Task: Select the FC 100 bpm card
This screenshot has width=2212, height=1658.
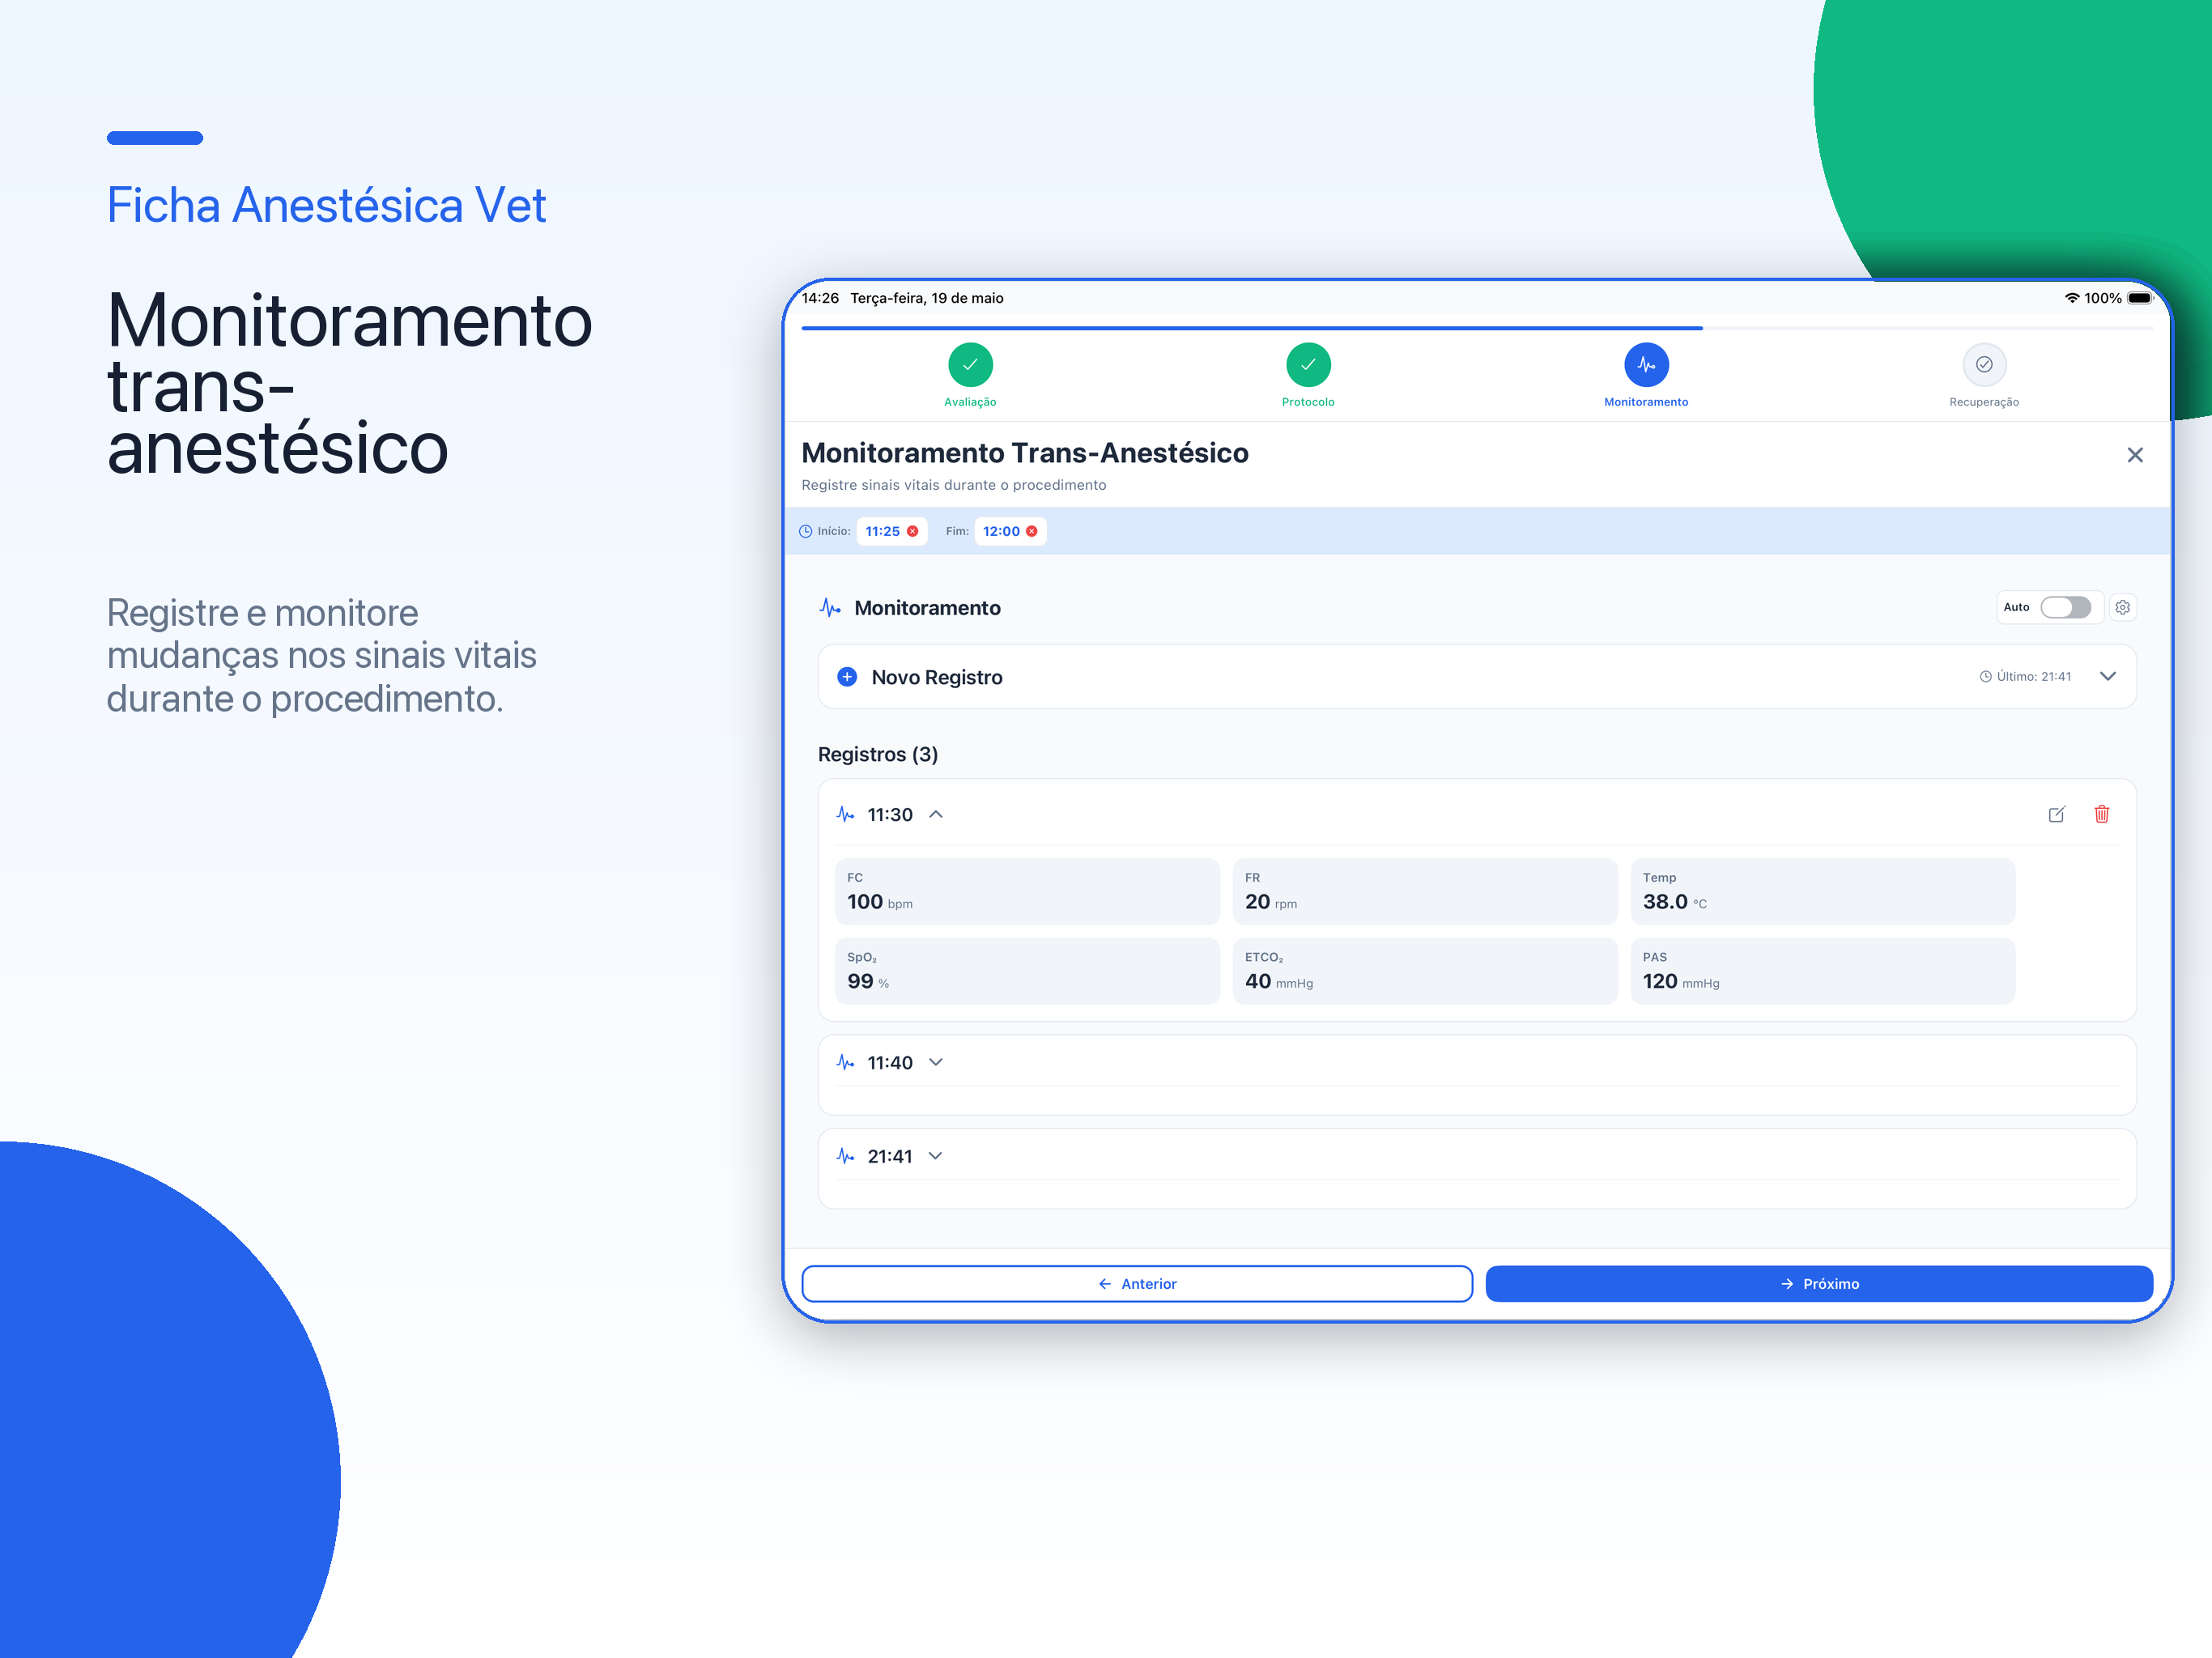Action: click(x=1027, y=891)
